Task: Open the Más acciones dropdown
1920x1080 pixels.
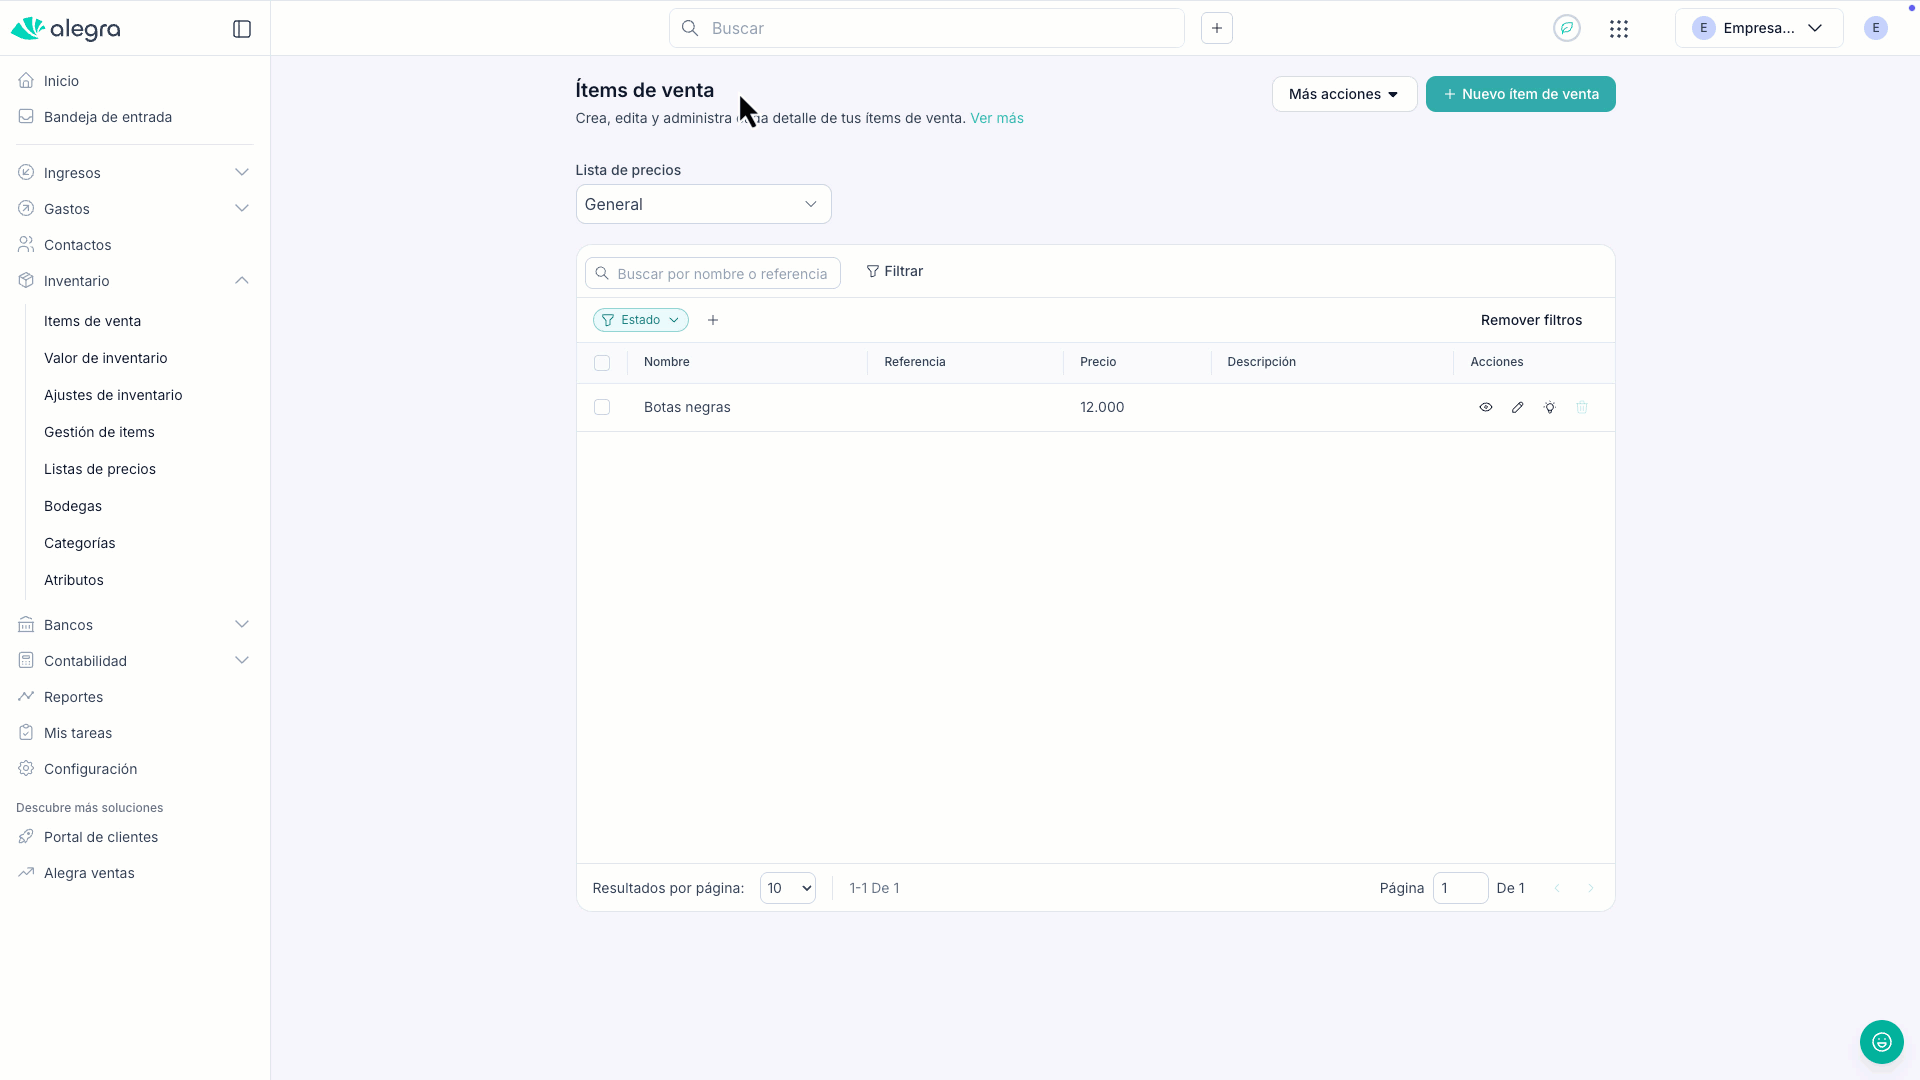Action: click(1344, 94)
